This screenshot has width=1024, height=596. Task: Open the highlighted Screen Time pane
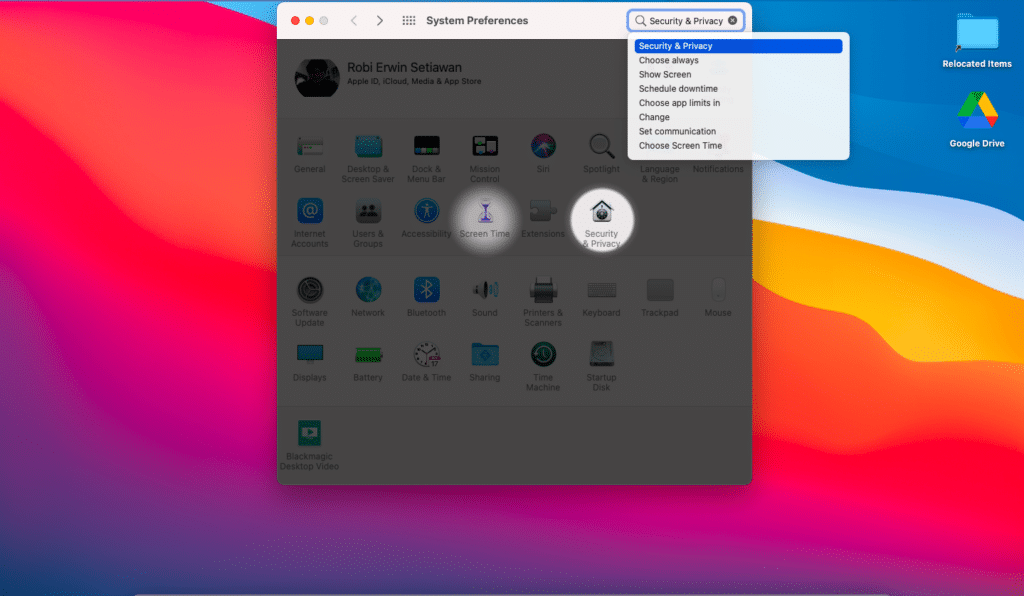point(485,219)
